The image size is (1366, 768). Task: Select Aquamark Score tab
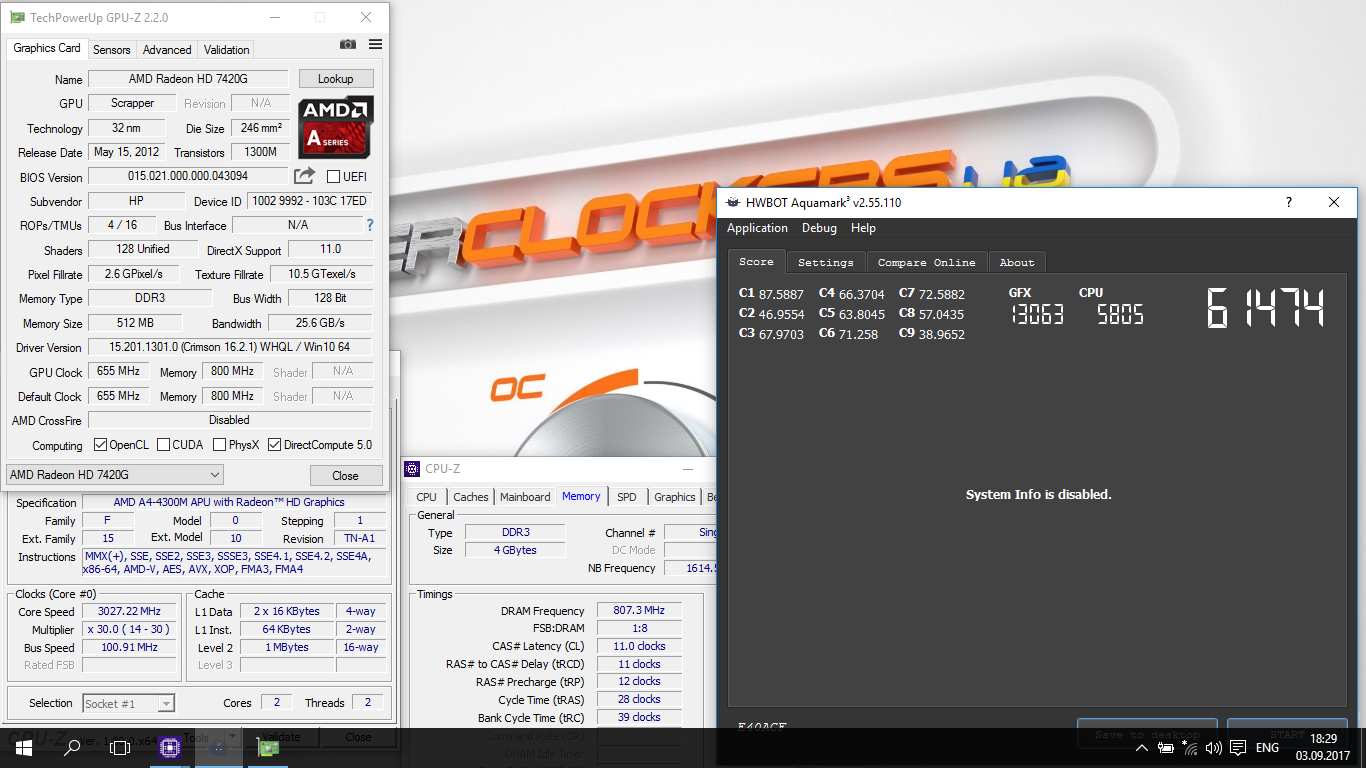tap(756, 261)
